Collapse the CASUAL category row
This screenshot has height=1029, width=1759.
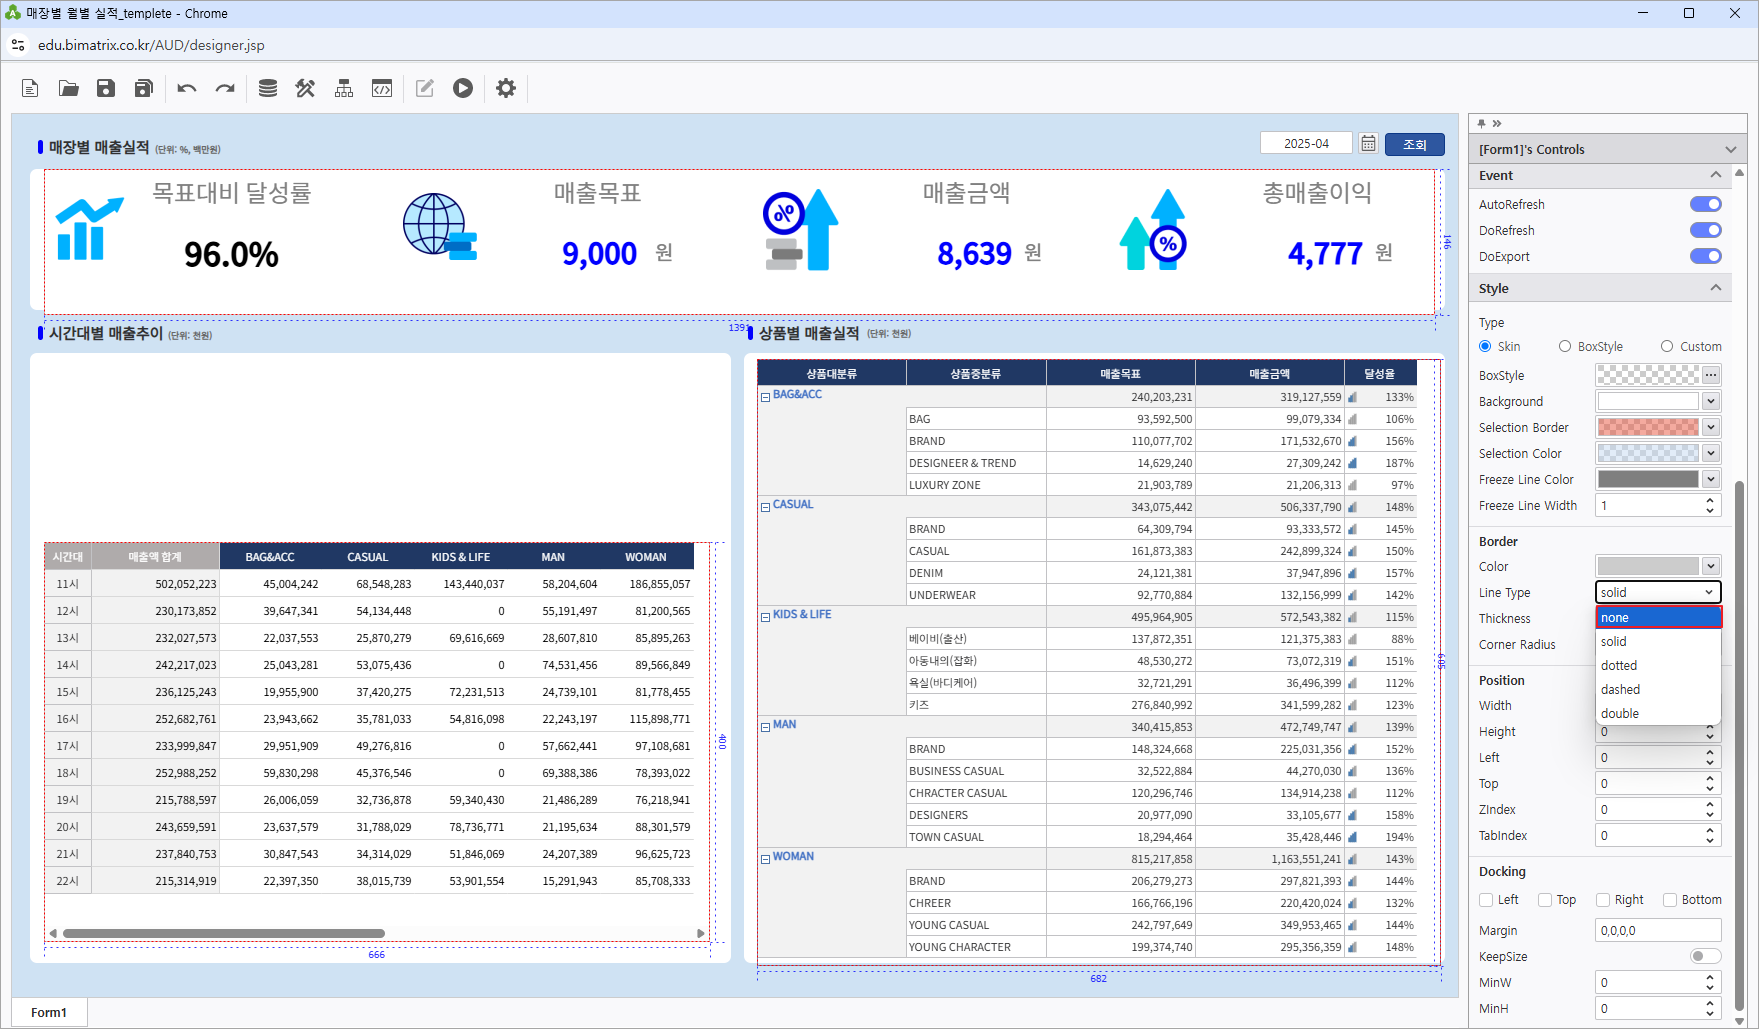coord(765,507)
